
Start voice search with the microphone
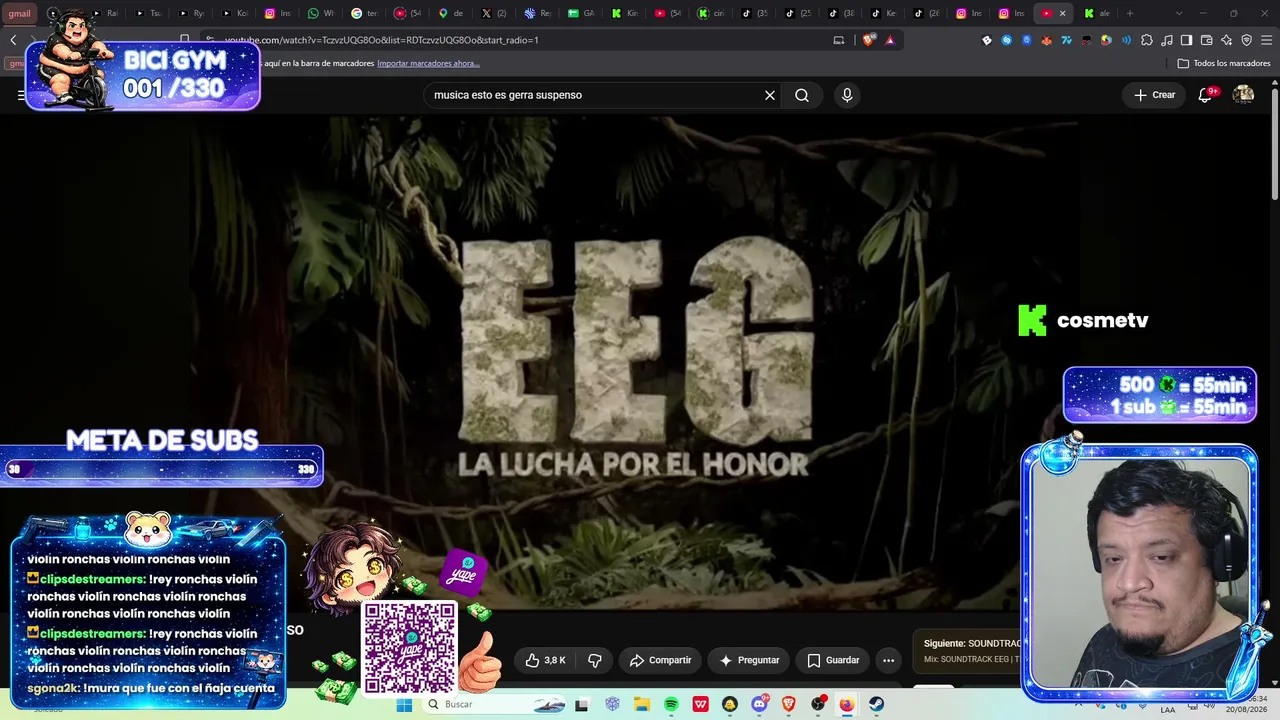(x=847, y=95)
